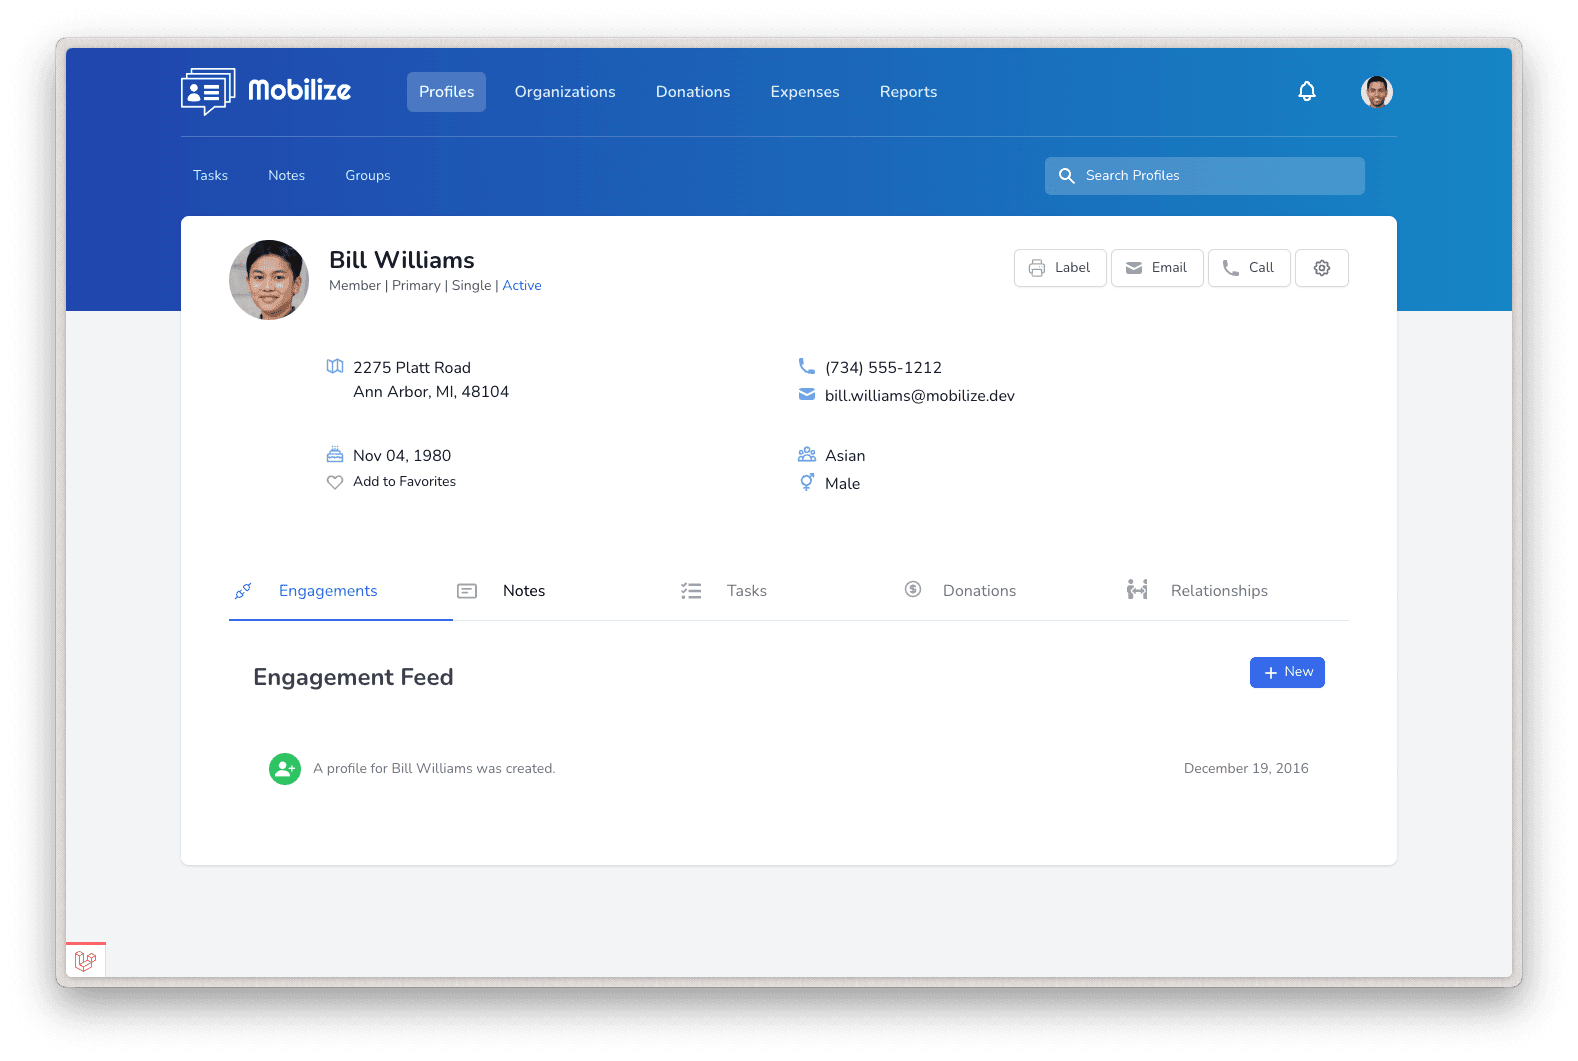1578x1061 pixels.
Task: Click the Mobilize logo icon
Action: pos(208,92)
